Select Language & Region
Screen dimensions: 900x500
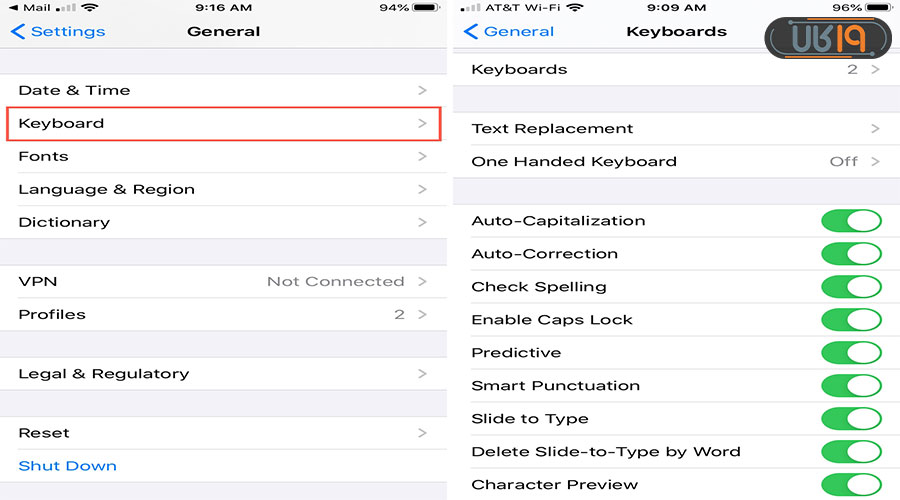[223, 190]
